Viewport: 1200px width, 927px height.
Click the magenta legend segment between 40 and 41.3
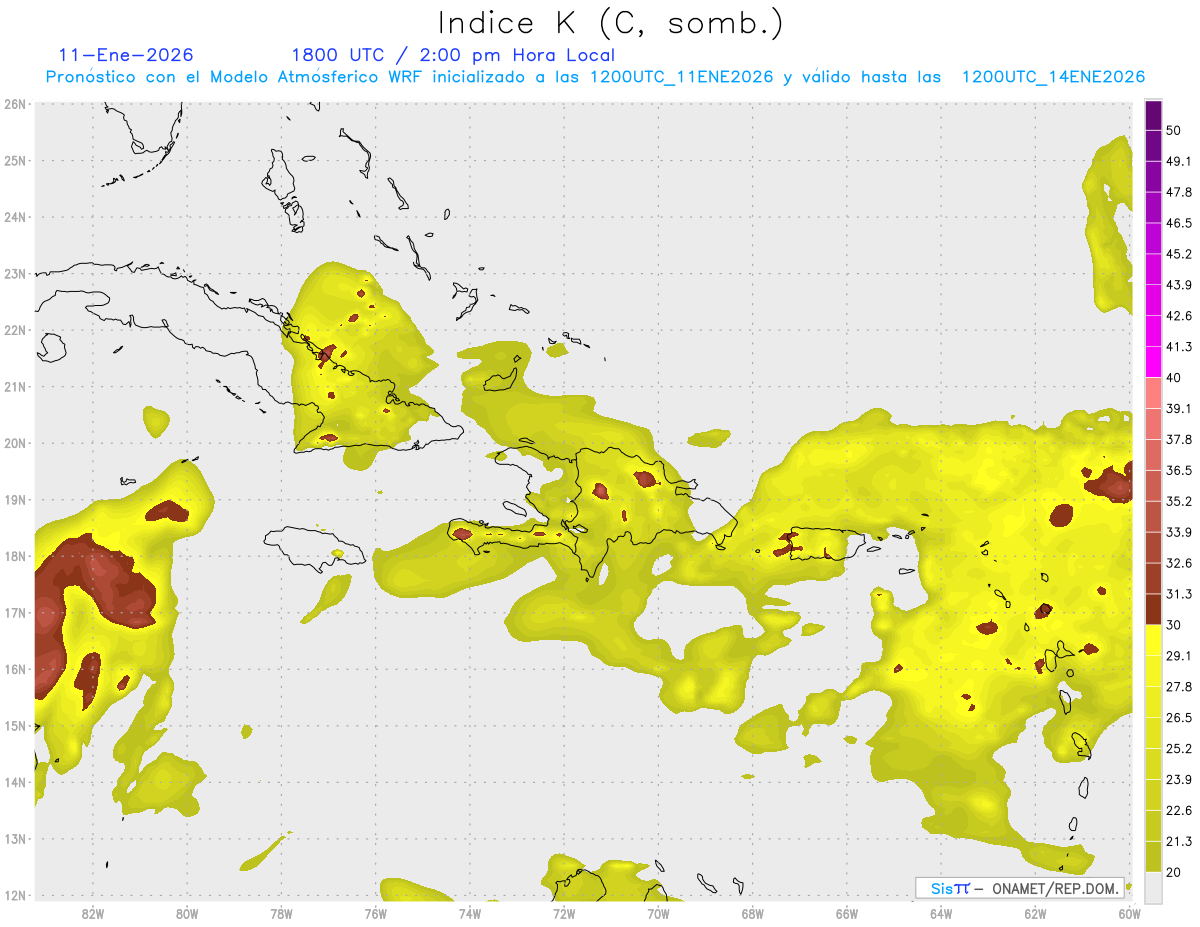pyautogui.click(x=1153, y=361)
